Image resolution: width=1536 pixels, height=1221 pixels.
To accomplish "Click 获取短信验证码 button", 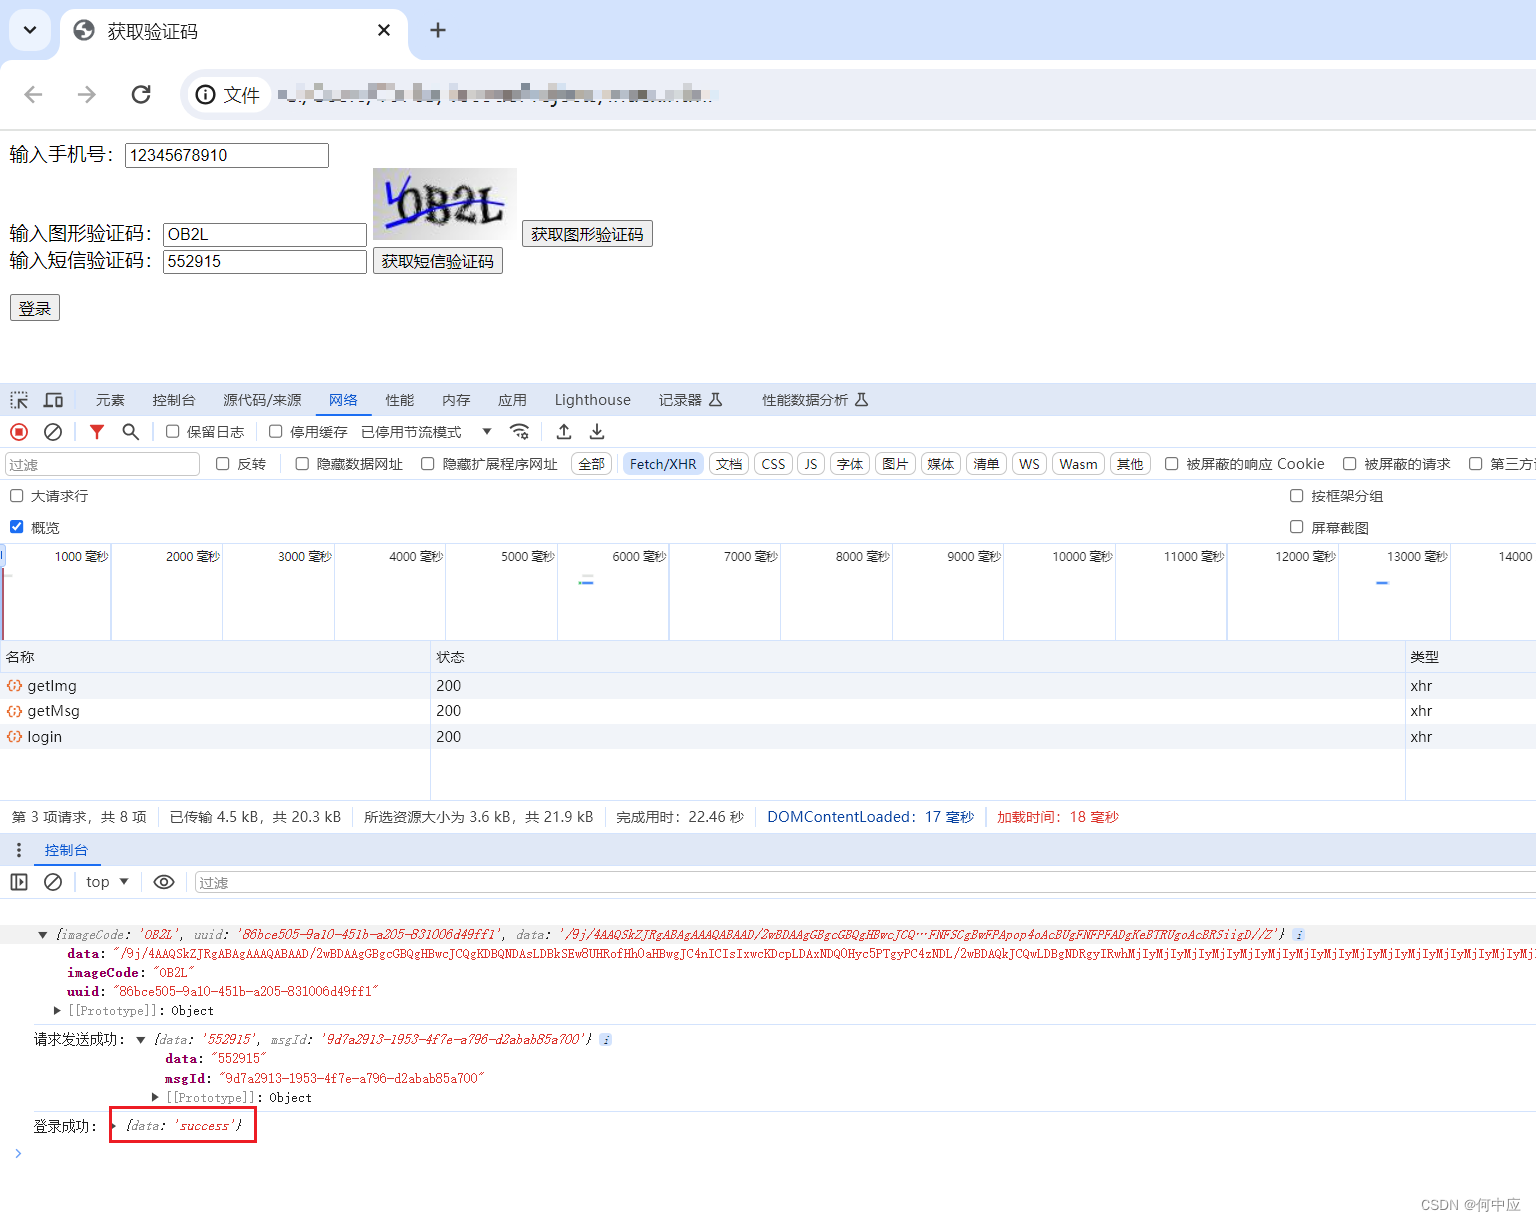I will click(x=438, y=261).
